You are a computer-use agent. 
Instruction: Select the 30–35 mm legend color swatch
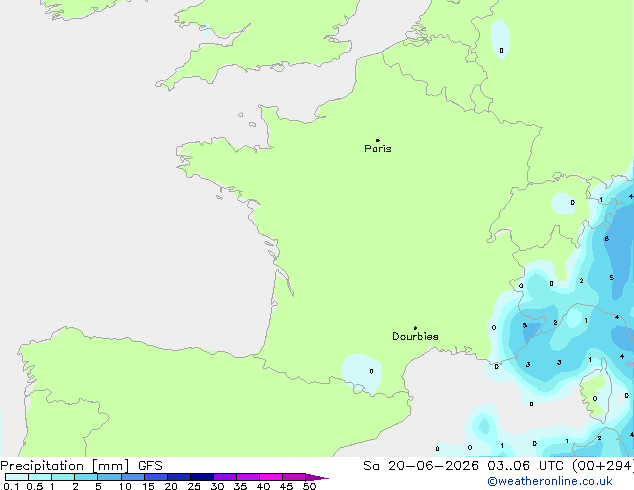pyautogui.click(x=225, y=477)
